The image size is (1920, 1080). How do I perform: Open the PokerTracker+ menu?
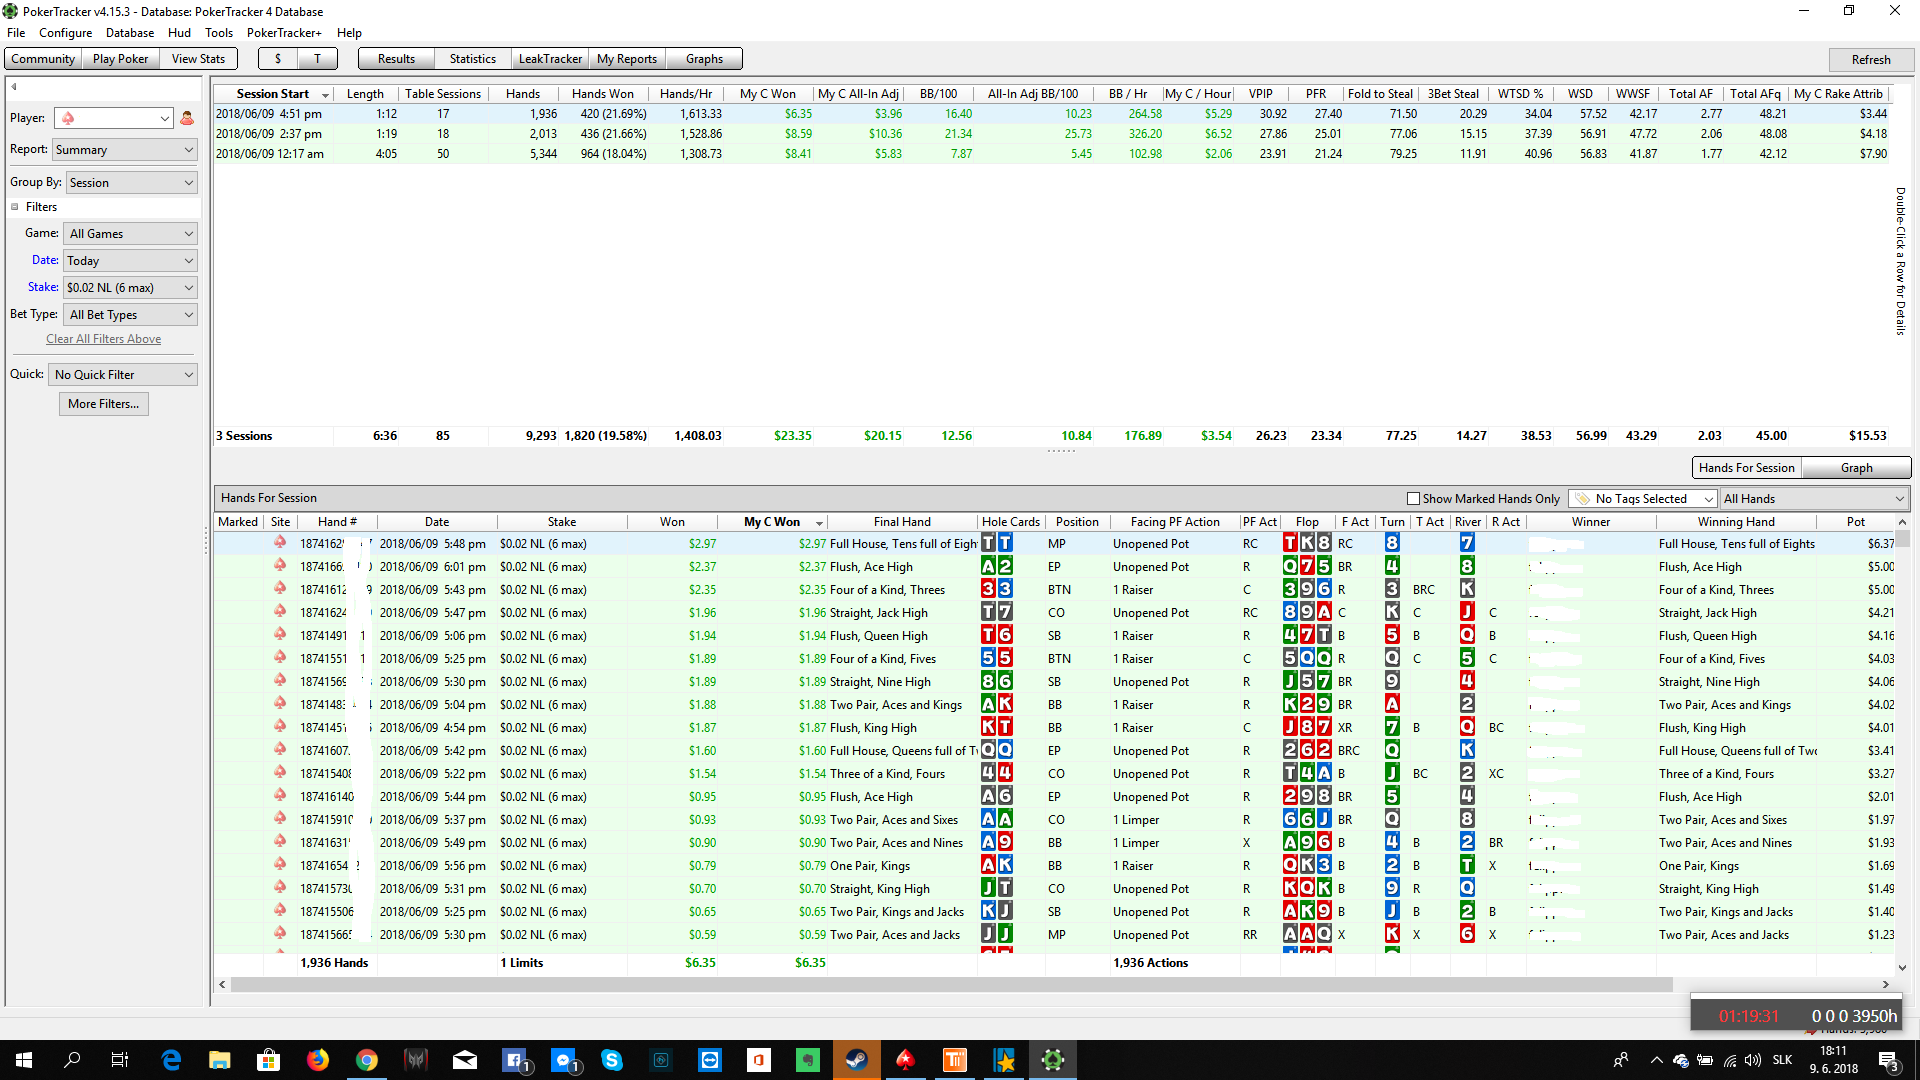(x=285, y=33)
